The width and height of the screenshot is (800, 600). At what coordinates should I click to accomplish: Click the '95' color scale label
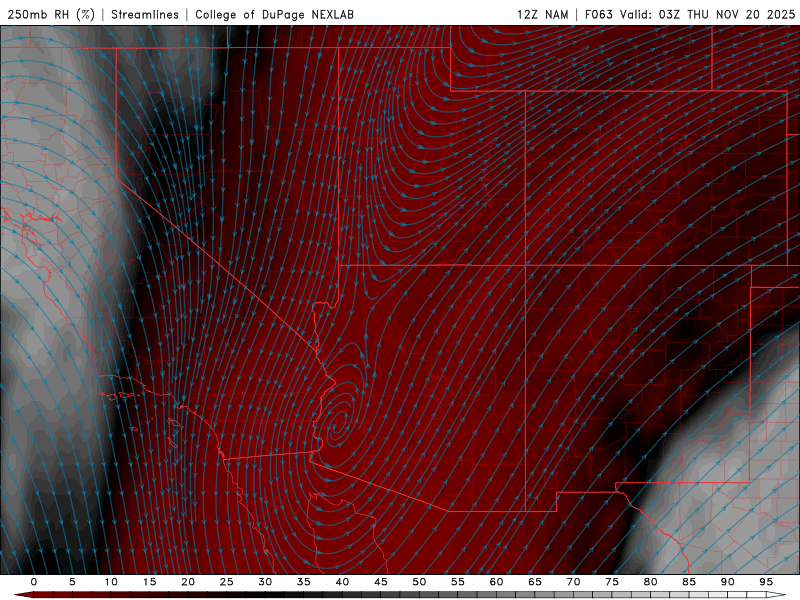766,582
